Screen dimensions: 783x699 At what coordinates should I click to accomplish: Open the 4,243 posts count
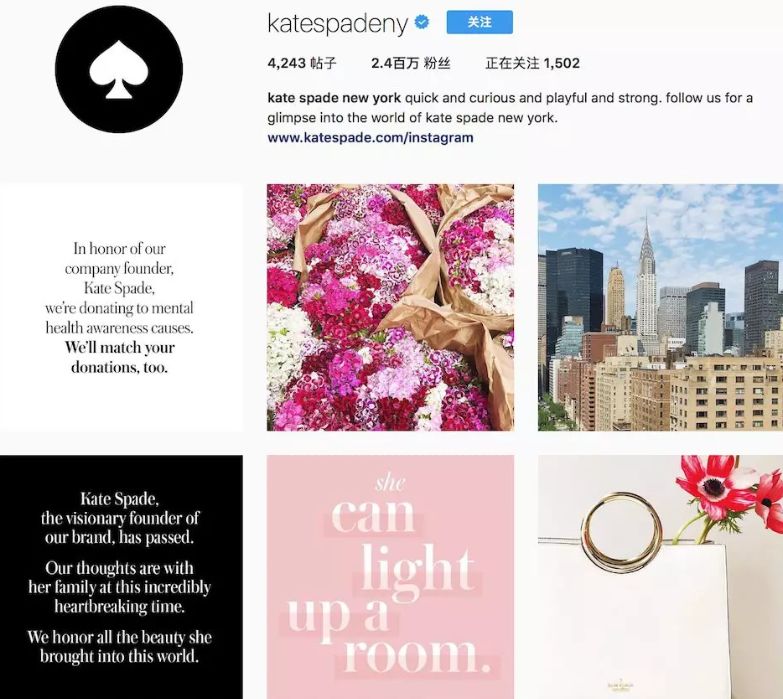302,63
